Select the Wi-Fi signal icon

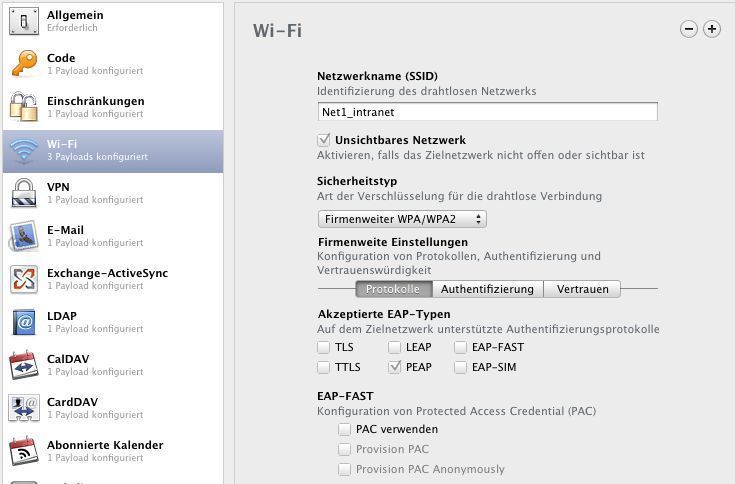[x=24, y=151]
